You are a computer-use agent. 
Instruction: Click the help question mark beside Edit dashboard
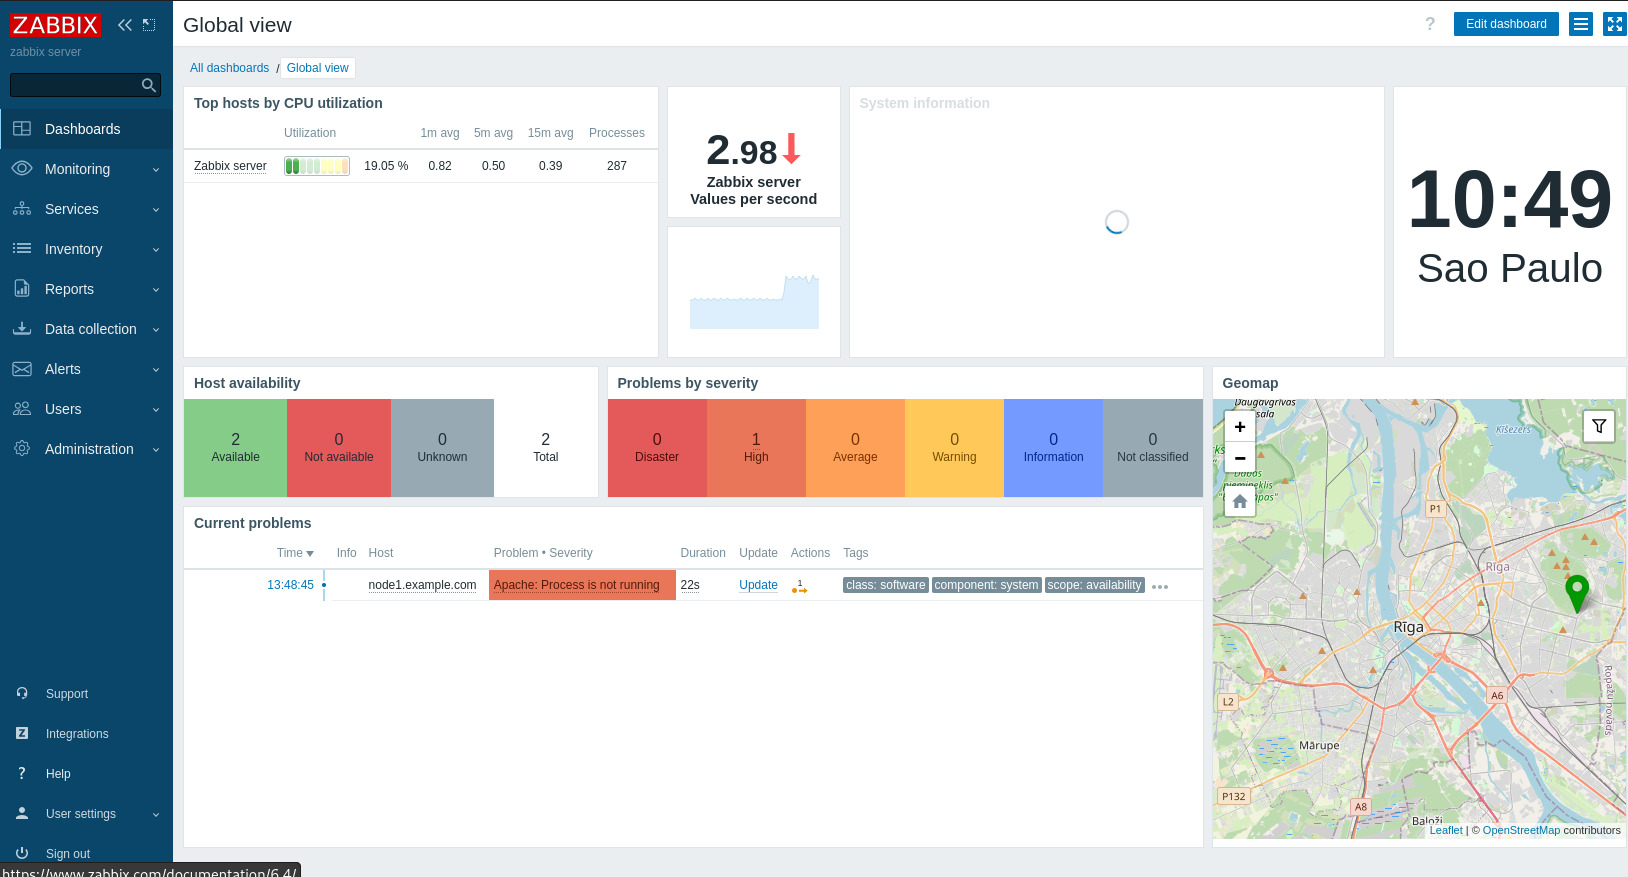tap(1430, 24)
